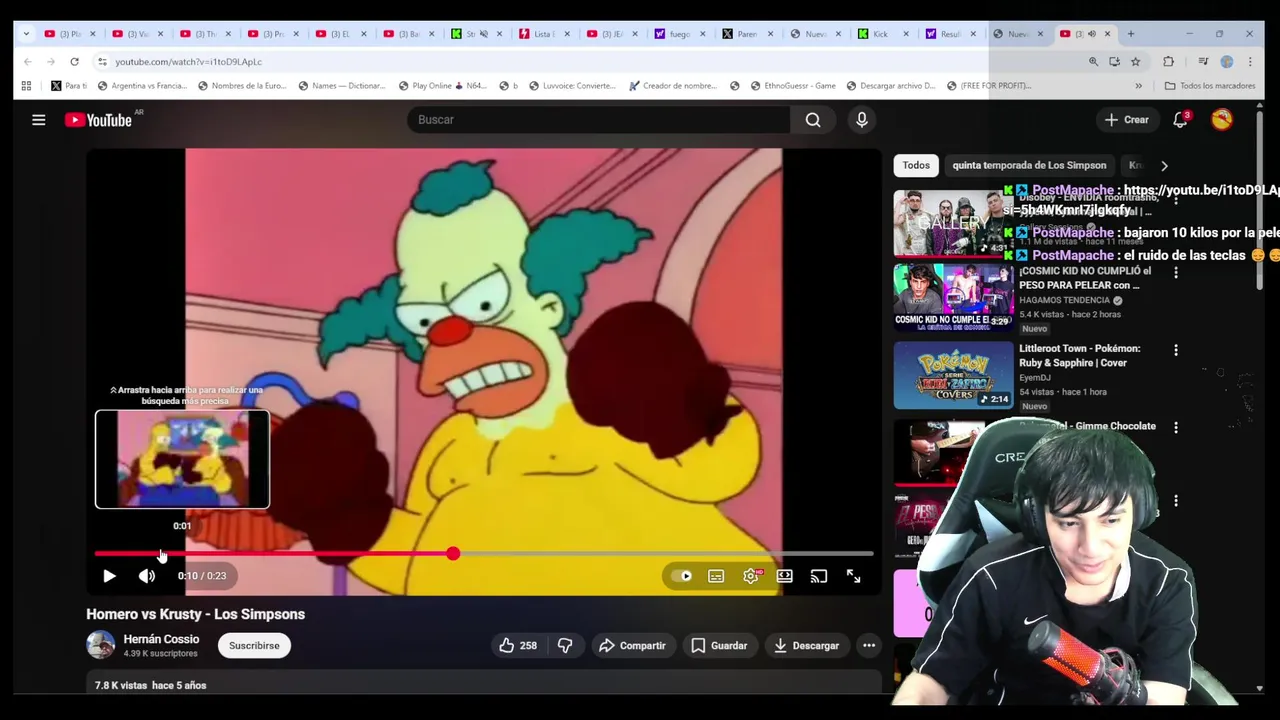Open the account avatar menu

tap(1222, 119)
